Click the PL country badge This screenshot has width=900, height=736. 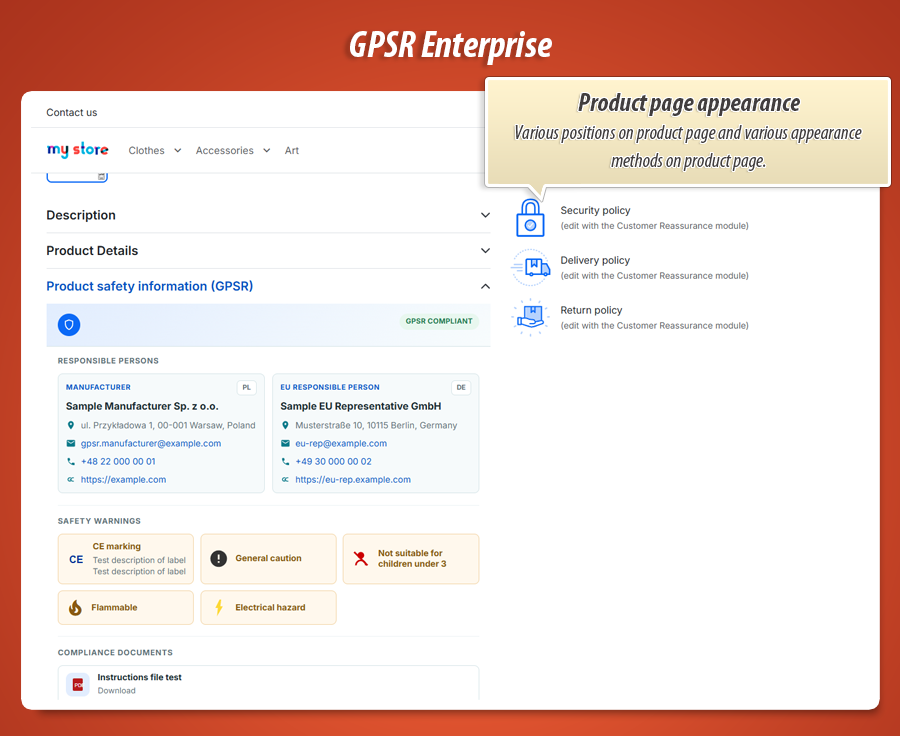tap(247, 388)
